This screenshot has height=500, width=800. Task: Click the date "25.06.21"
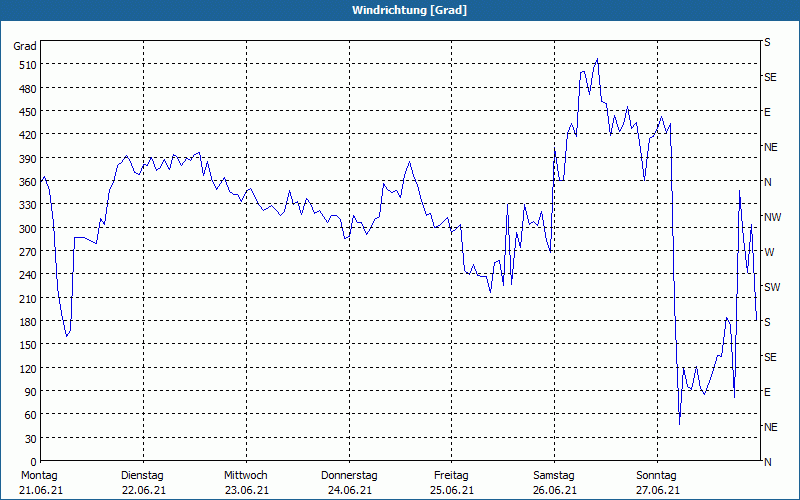[452, 490]
